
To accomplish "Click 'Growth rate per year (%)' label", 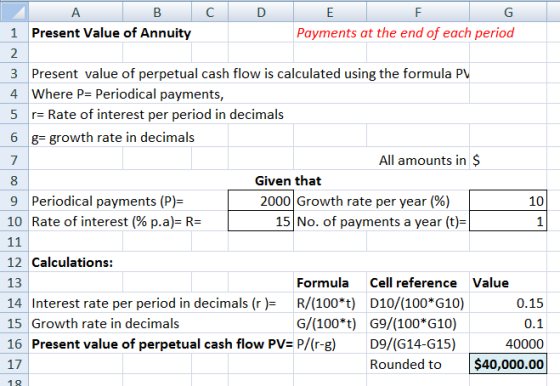I will (373, 201).
